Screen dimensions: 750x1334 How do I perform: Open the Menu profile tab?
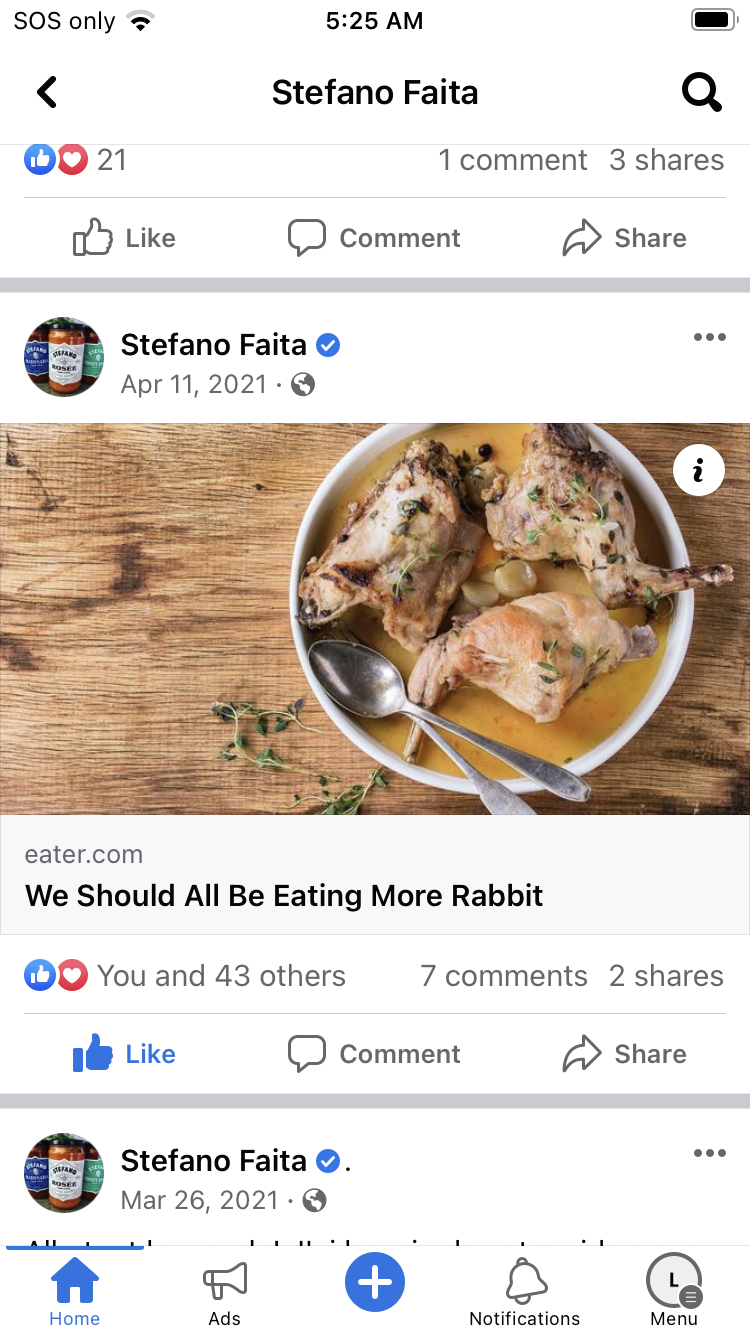[x=674, y=1291]
